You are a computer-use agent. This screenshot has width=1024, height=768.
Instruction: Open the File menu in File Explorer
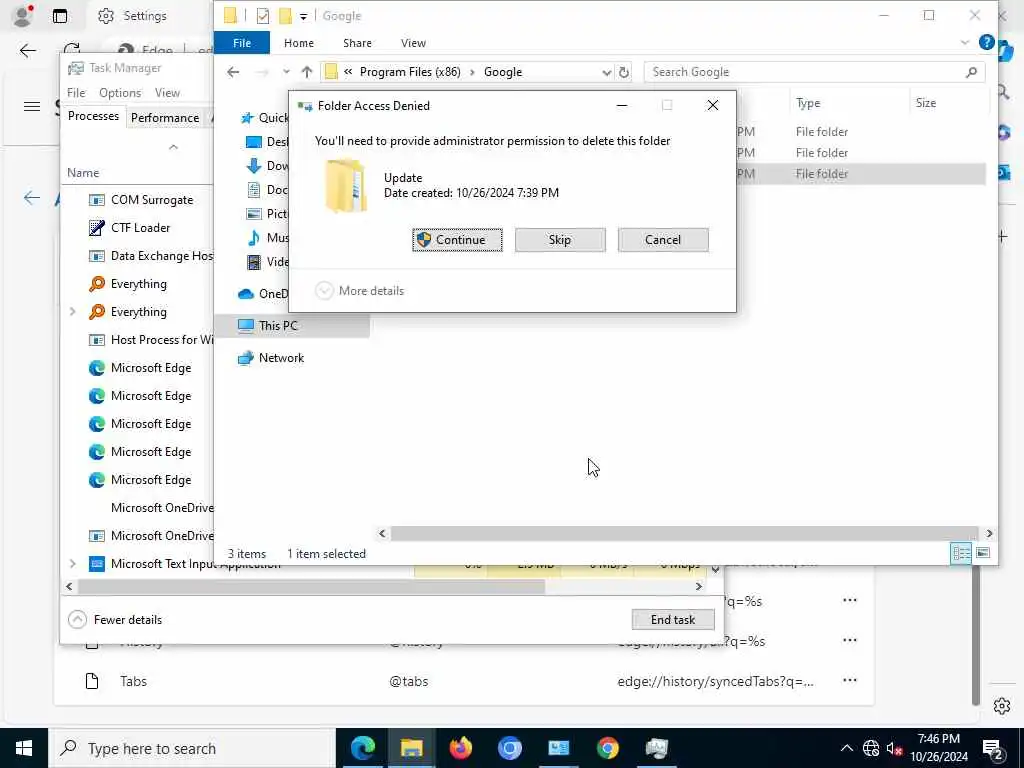(x=242, y=43)
